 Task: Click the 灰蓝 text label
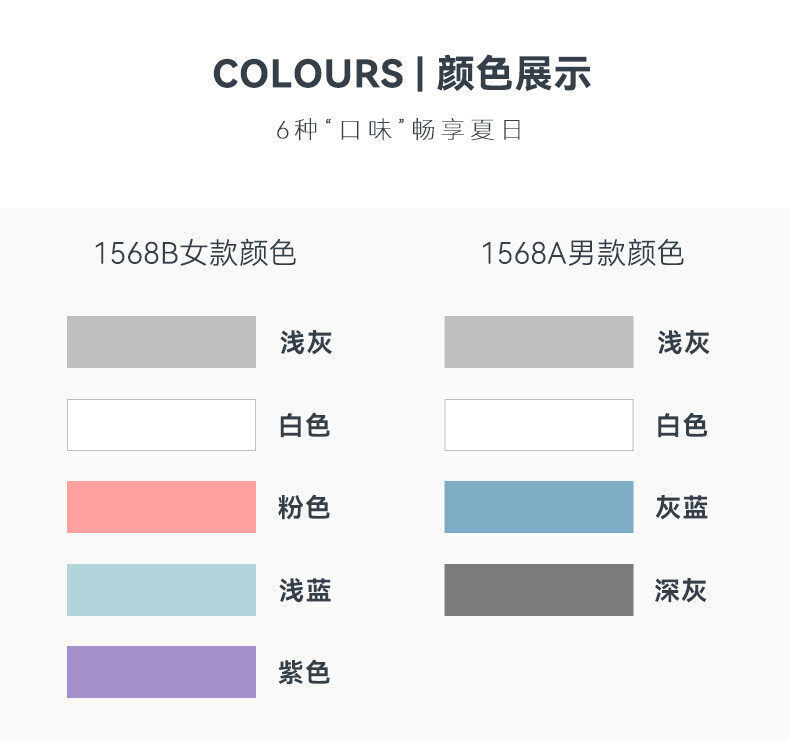click(682, 508)
